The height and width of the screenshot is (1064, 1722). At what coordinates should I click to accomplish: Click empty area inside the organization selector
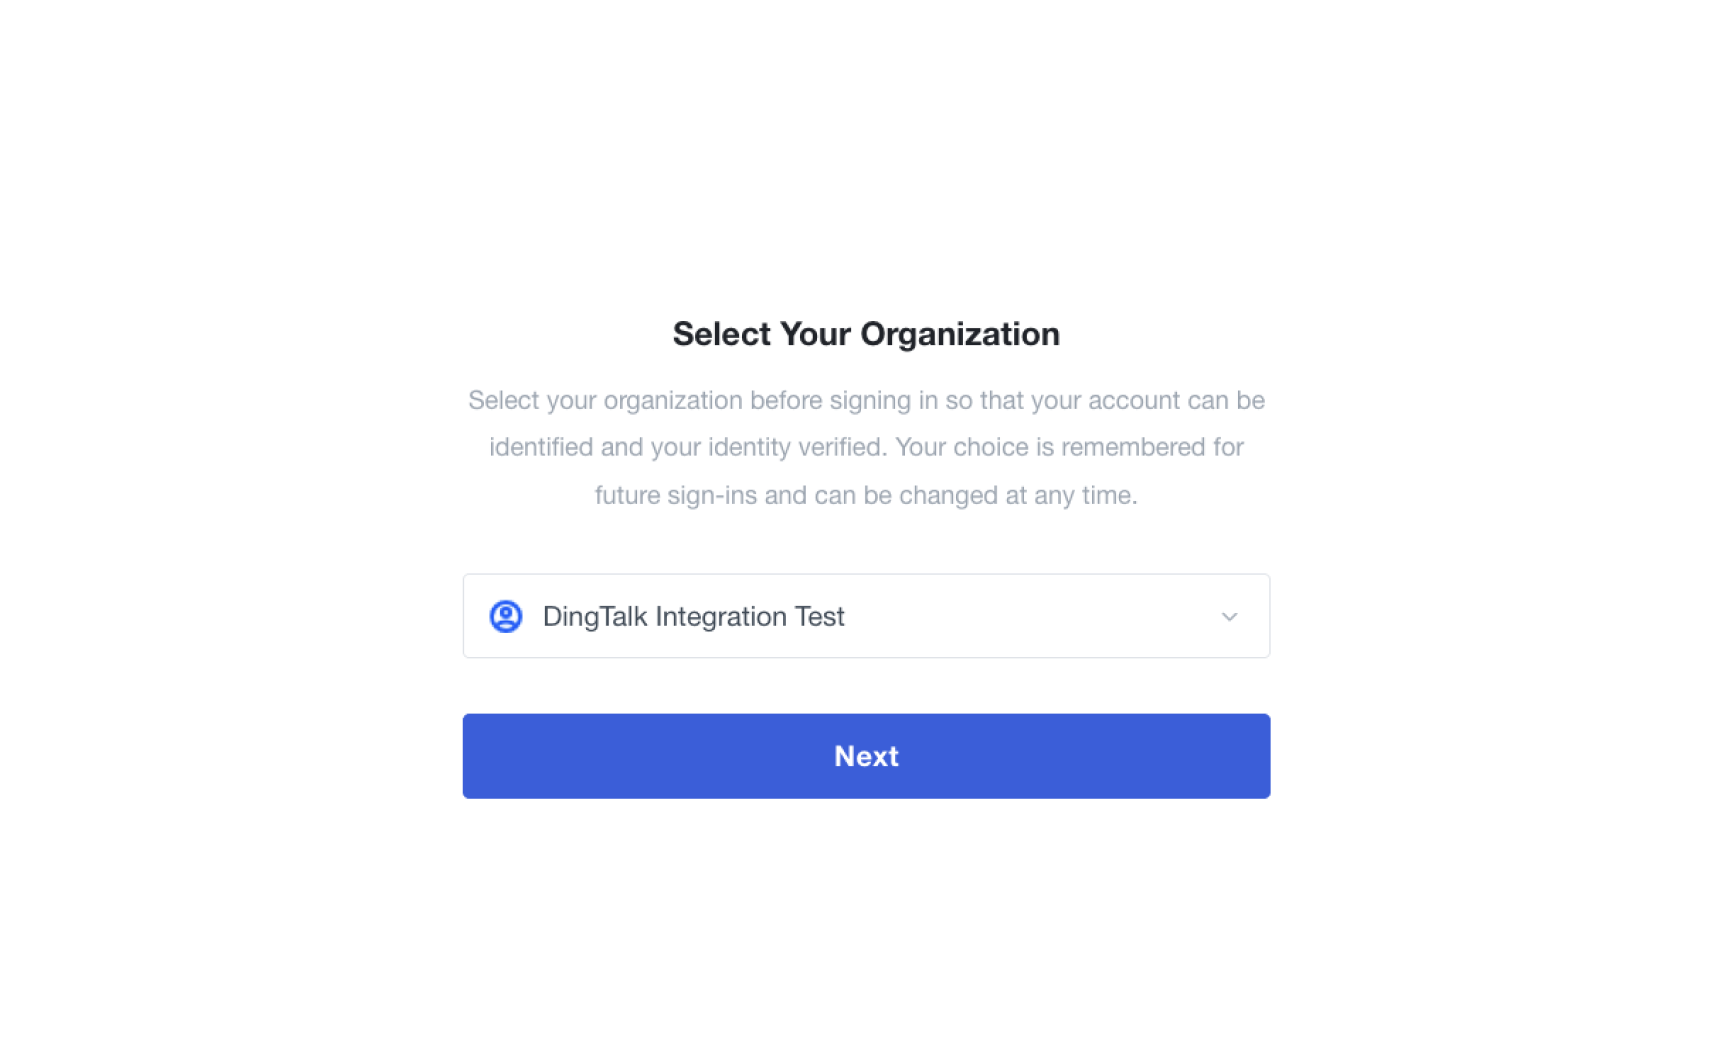coord(1030,616)
